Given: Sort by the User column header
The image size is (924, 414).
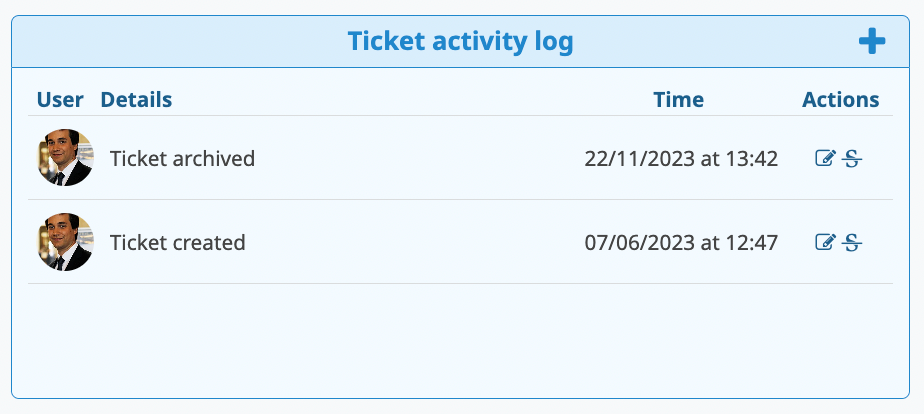Looking at the screenshot, I should [x=60, y=100].
